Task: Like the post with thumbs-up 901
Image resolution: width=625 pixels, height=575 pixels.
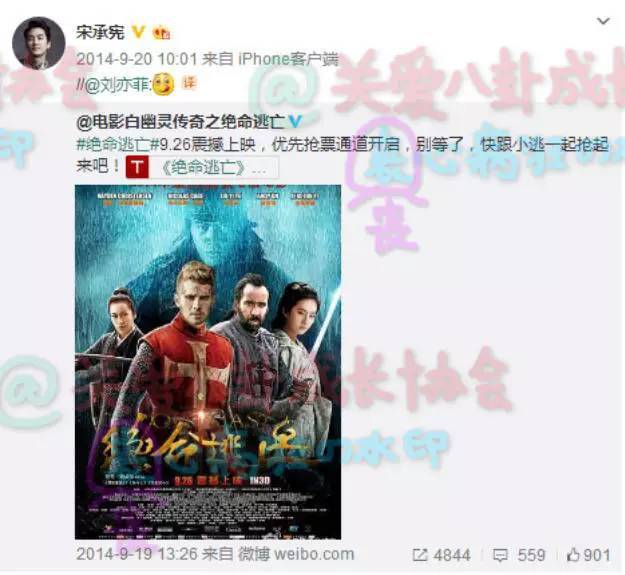Action: click(588, 555)
